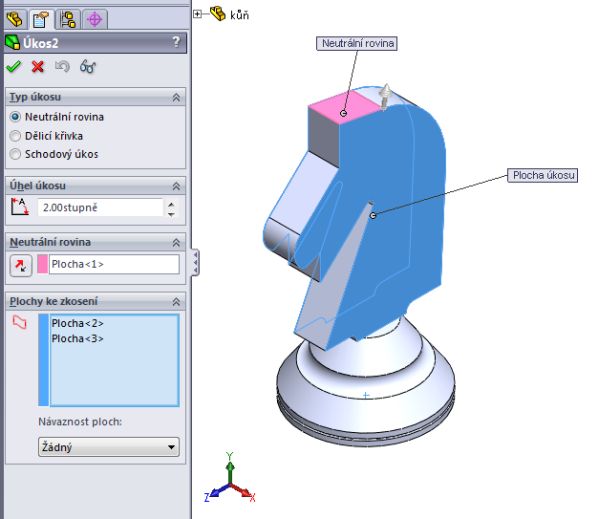600x519 pixels.
Task: Click the reverse direction button in Neutrální rovina
Action: tap(20, 265)
